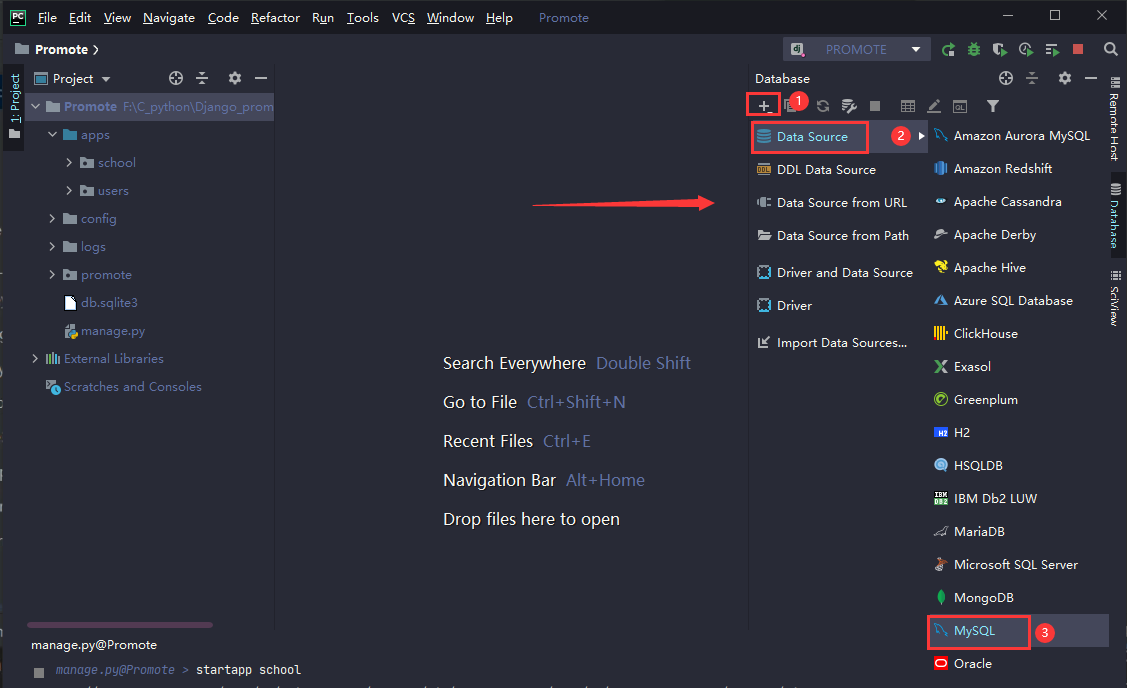
Task: Open the File menu
Action: coord(47,17)
